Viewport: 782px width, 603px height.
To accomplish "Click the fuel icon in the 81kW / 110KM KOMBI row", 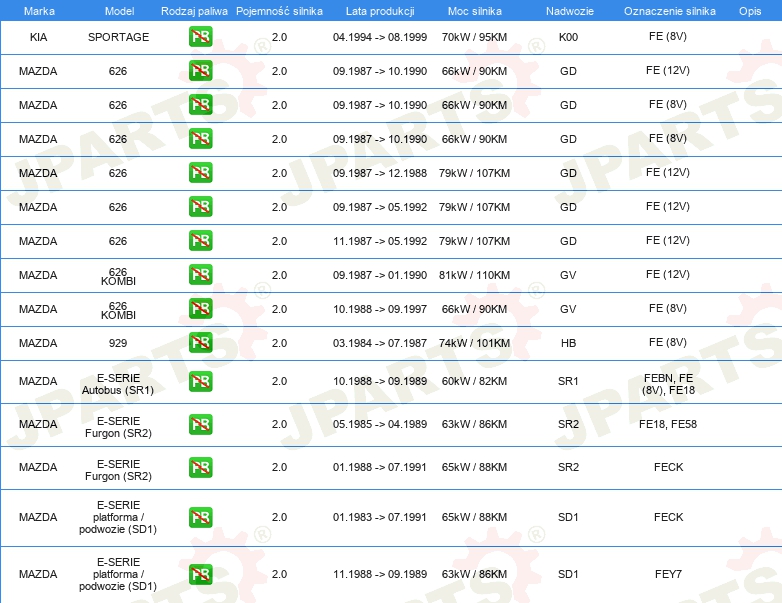I will point(200,274).
